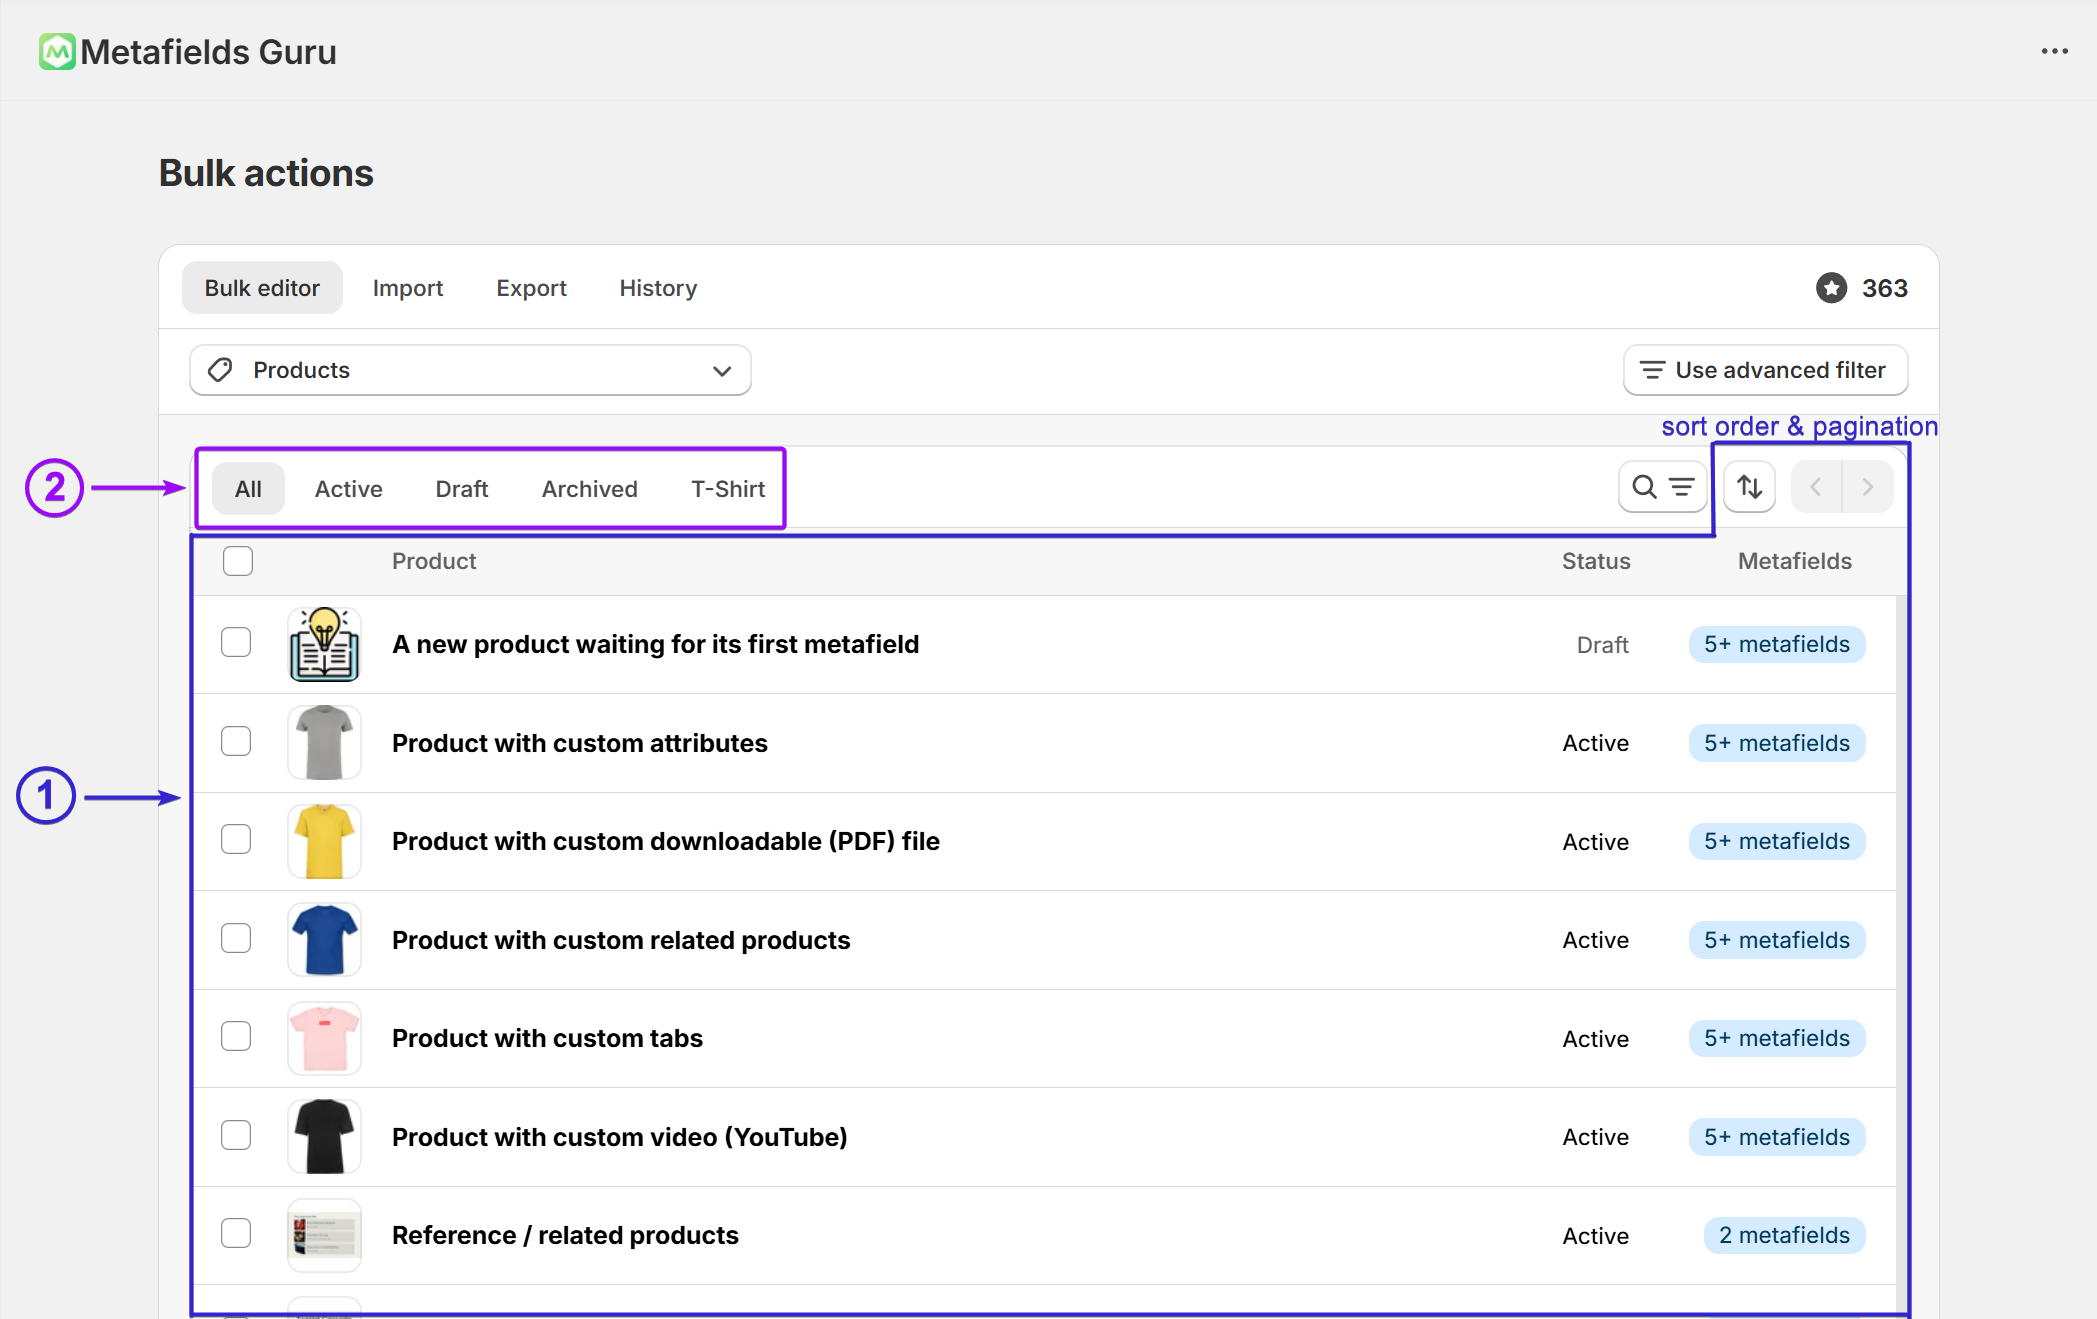Click the sort order arrows icon
2097x1319 pixels.
[1749, 487]
